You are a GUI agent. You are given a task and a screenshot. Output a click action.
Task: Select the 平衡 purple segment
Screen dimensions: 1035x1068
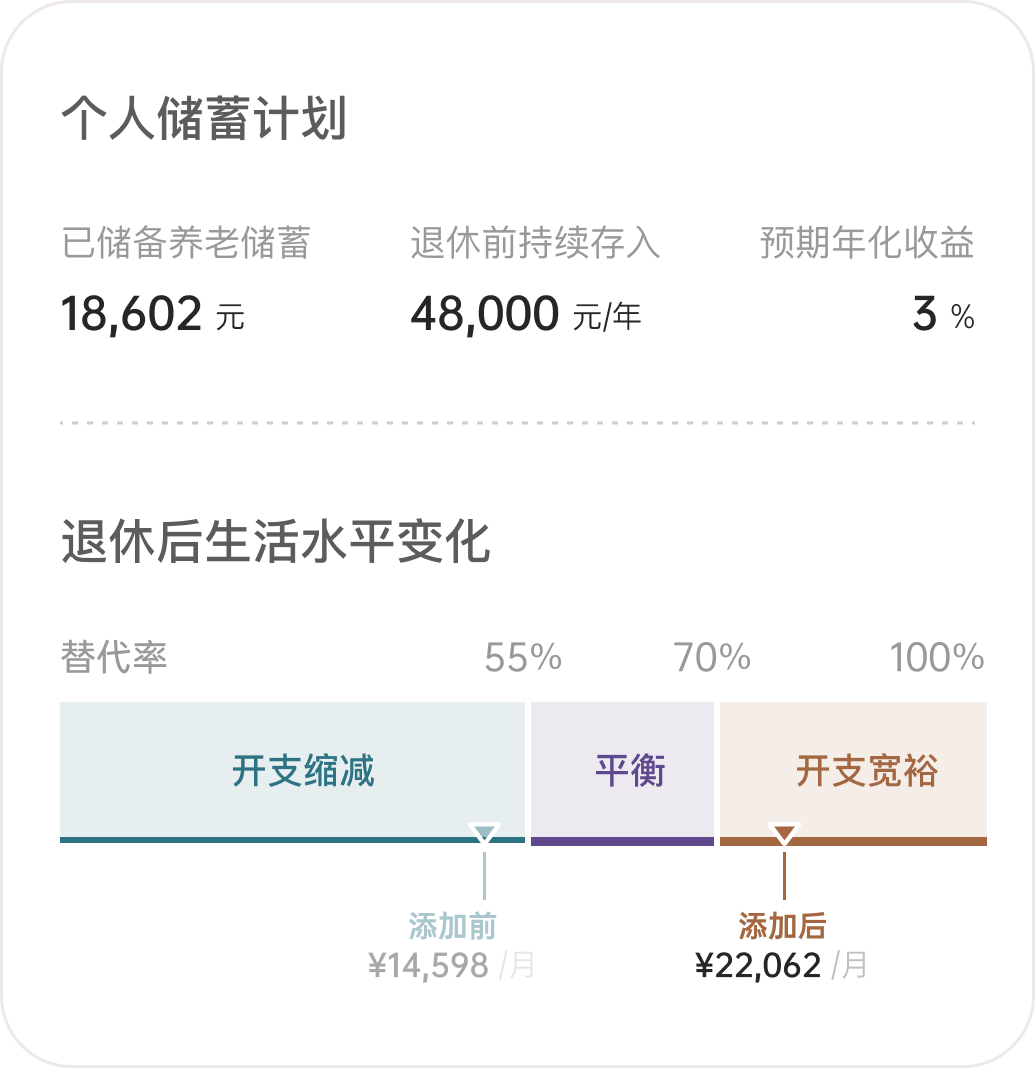pyautogui.click(x=622, y=771)
